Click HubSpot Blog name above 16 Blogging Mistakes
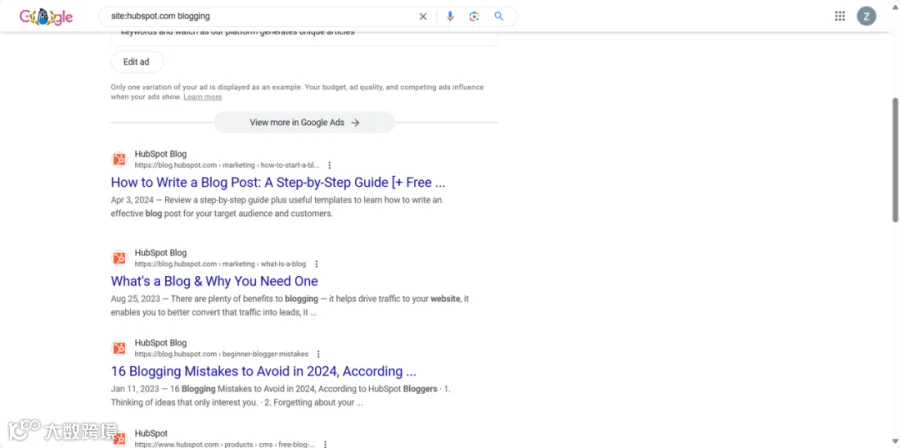The image size is (900, 448). pyautogui.click(x=161, y=342)
